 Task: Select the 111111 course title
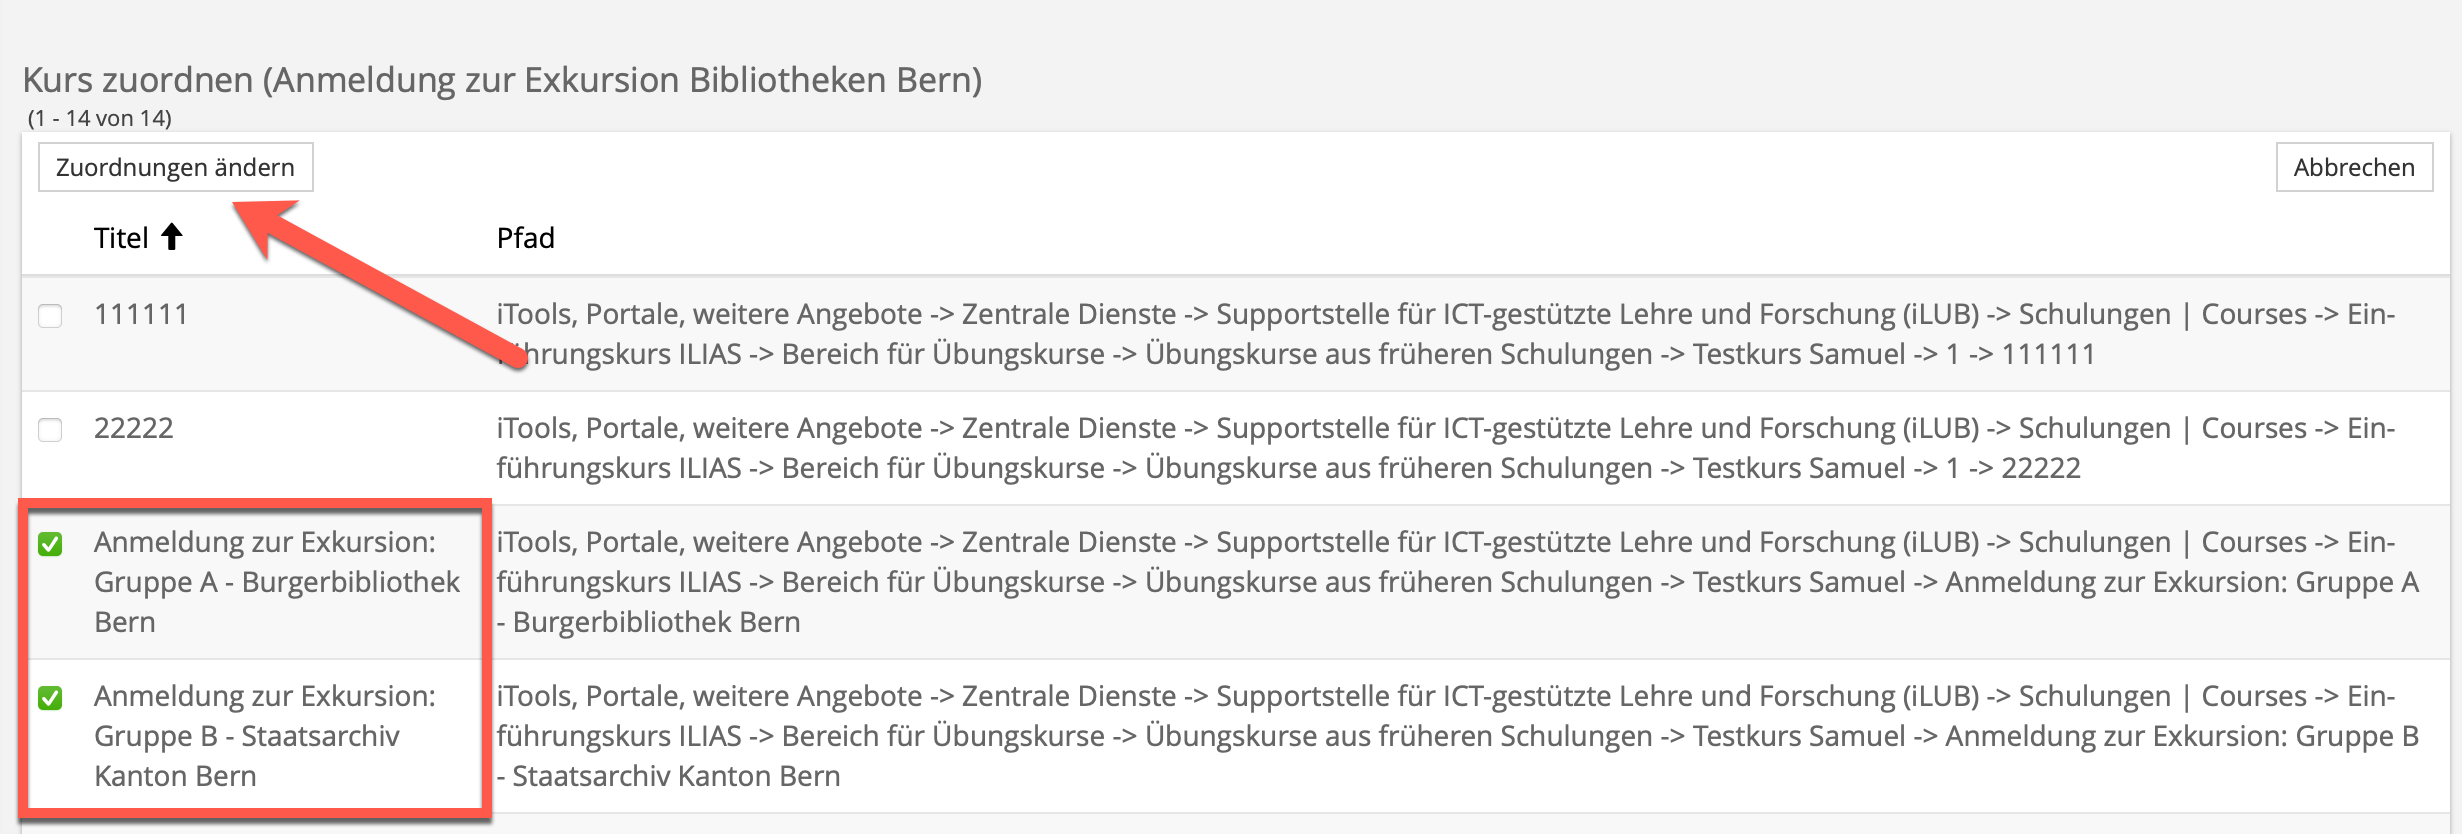coord(141,315)
